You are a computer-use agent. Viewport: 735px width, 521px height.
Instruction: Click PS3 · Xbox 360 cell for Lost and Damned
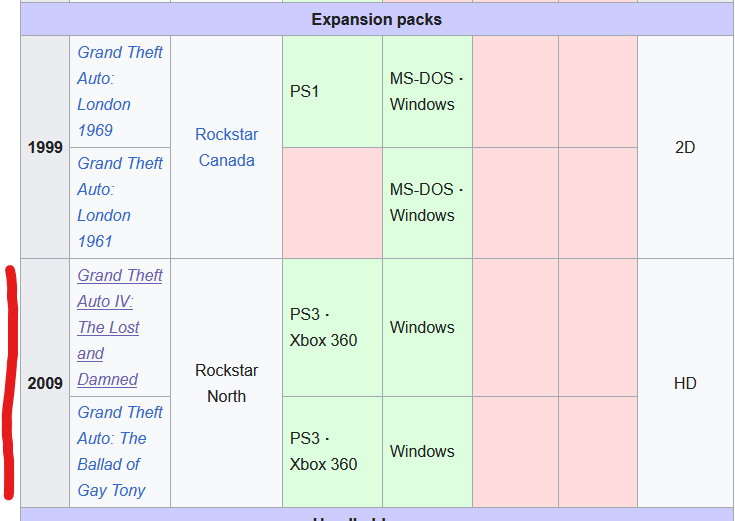(x=332, y=327)
